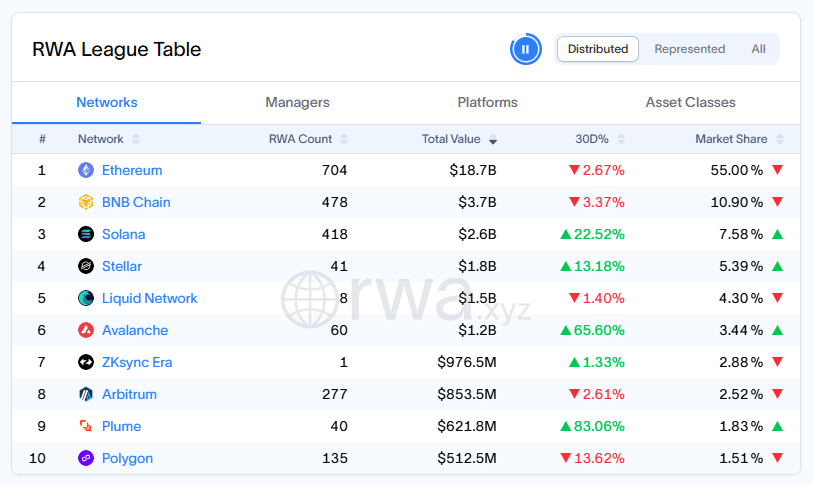Screen dimensions: 813x485
Task: Open the ZKsync Era network link
Action: pos(137,362)
